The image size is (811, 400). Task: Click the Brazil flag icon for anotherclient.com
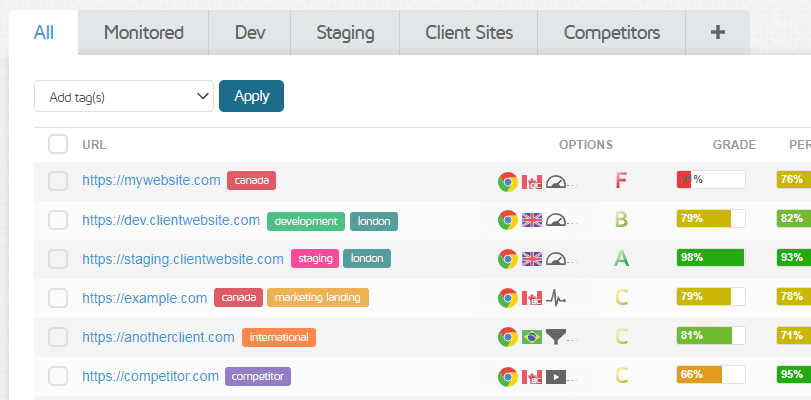(x=532, y=337)
